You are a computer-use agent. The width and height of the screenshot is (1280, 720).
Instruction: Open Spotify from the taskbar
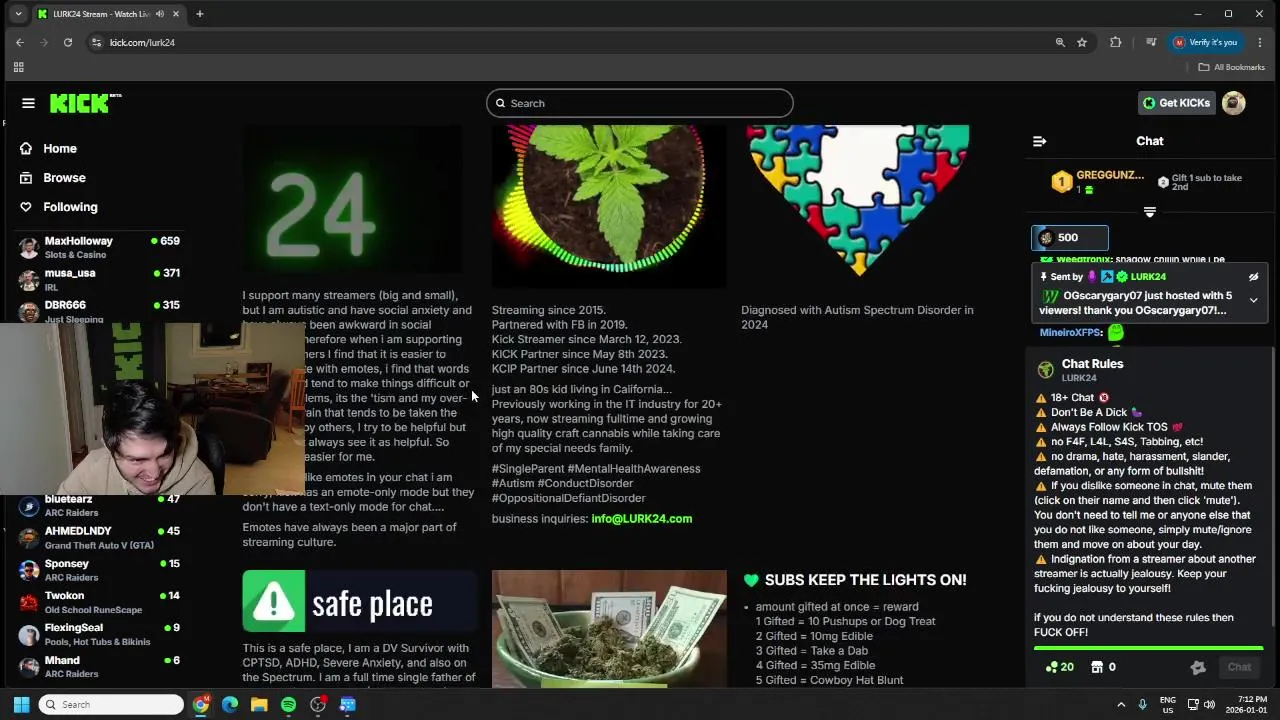pyautogui.click(x=288, y=705)
